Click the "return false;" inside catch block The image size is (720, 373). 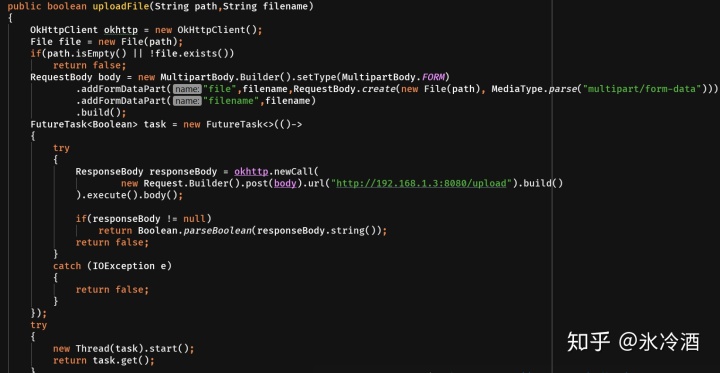pyautogui.click(x=112, y=289)
